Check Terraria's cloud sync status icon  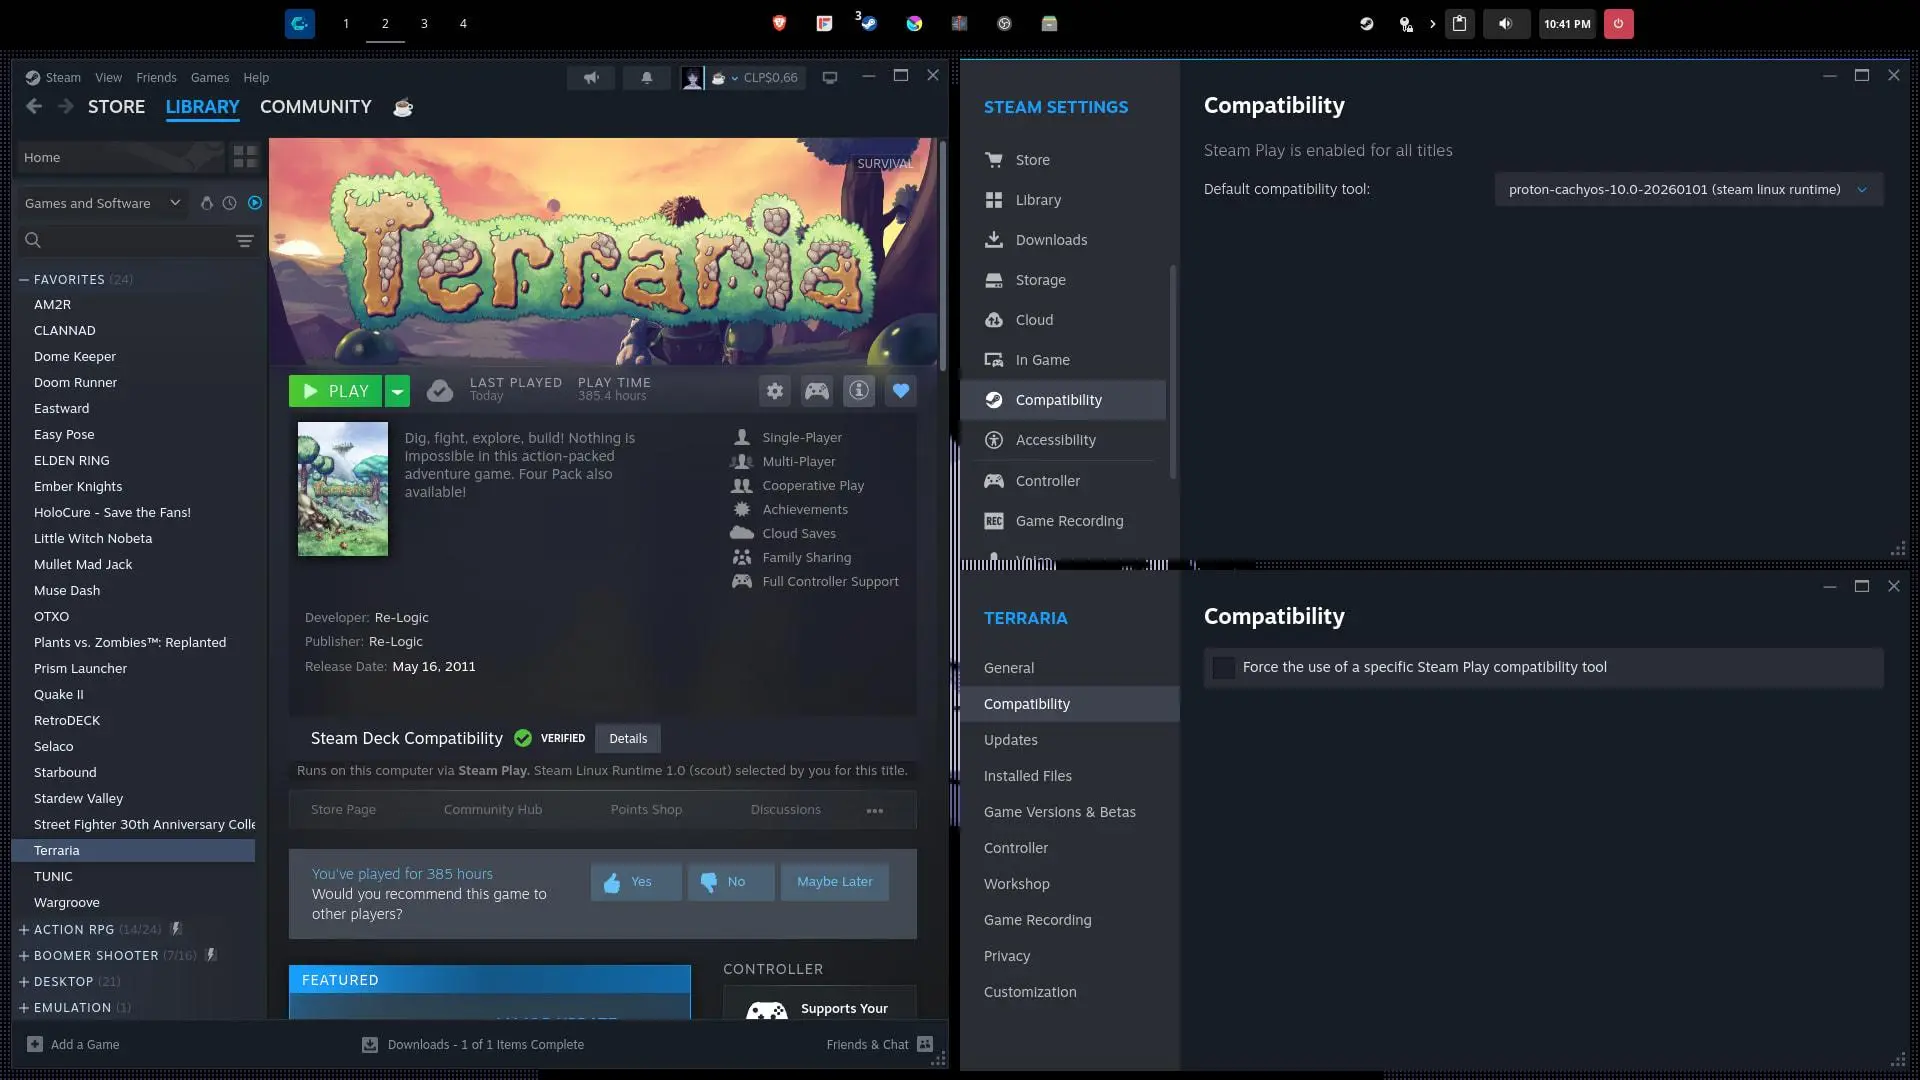click(x=440, y=391)
